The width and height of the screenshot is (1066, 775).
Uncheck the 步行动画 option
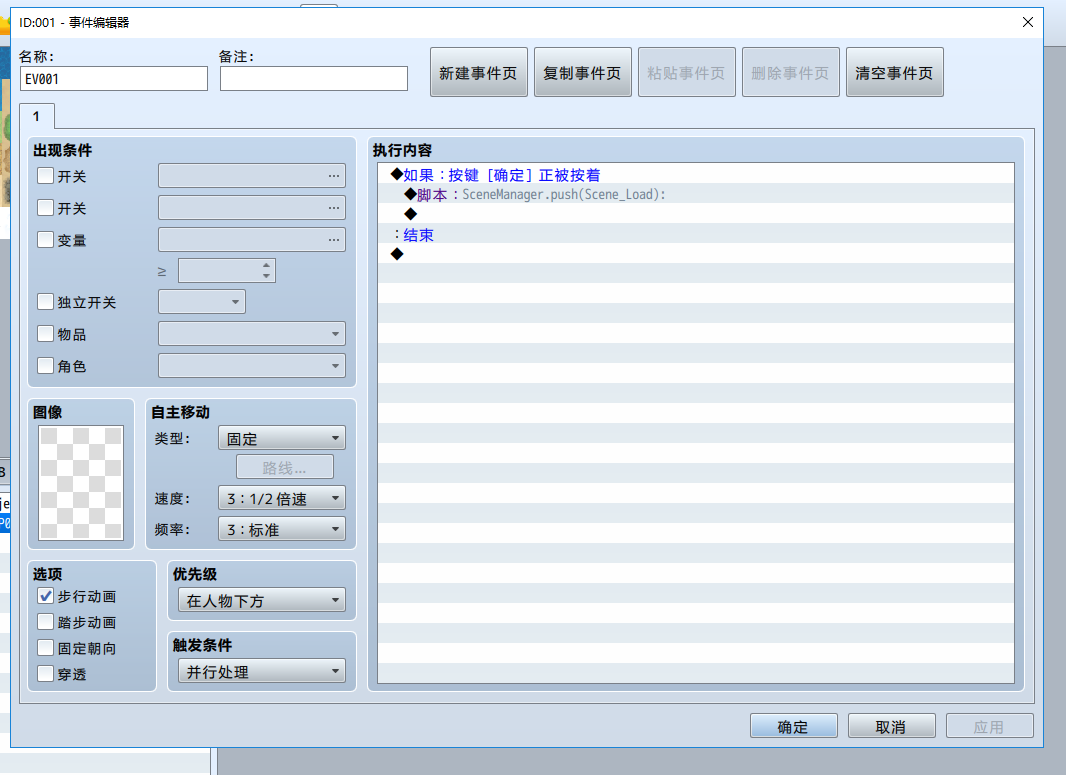46,596
